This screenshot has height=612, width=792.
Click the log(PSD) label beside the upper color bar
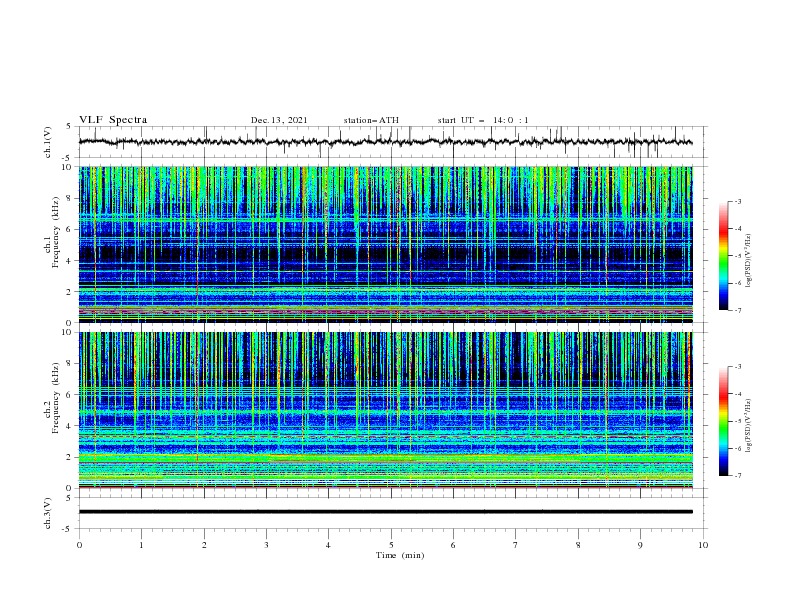tap(748, 260)
